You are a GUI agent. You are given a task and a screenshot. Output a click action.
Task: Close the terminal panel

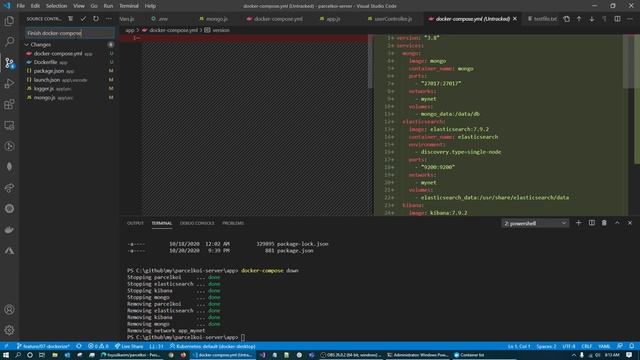630,223
